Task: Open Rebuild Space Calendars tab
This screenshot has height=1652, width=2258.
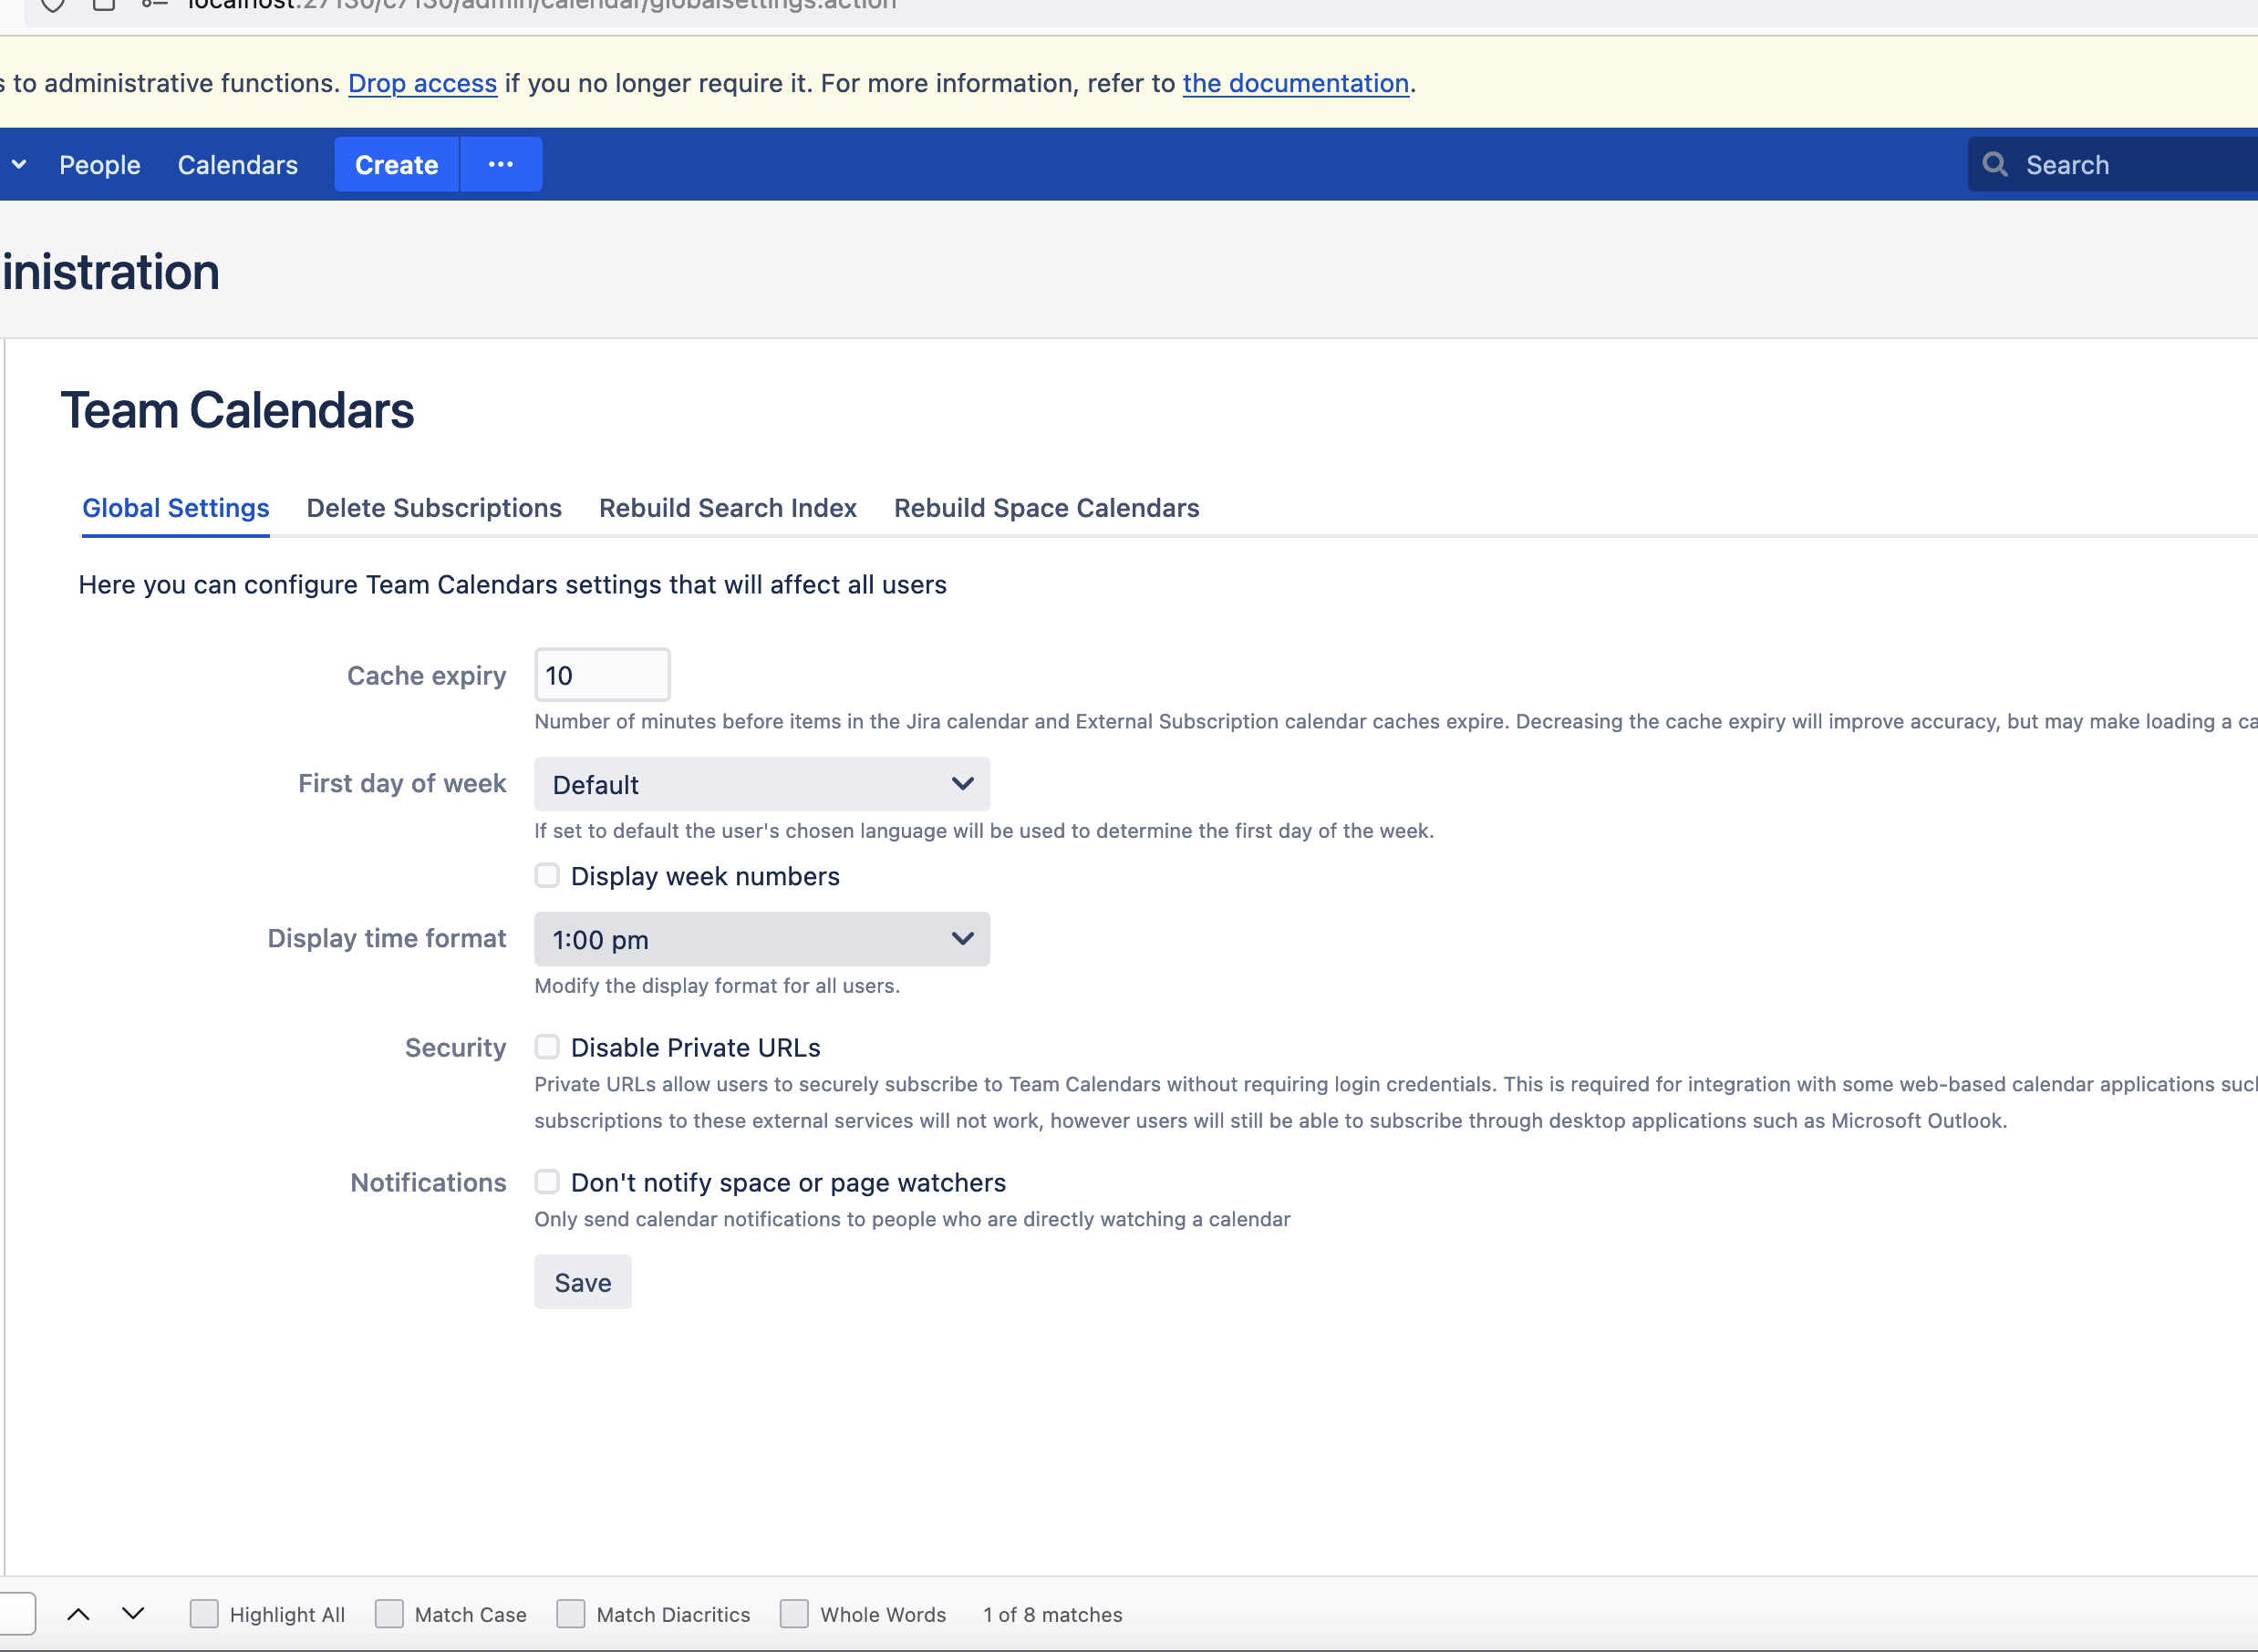Action: coord(1046,508)
